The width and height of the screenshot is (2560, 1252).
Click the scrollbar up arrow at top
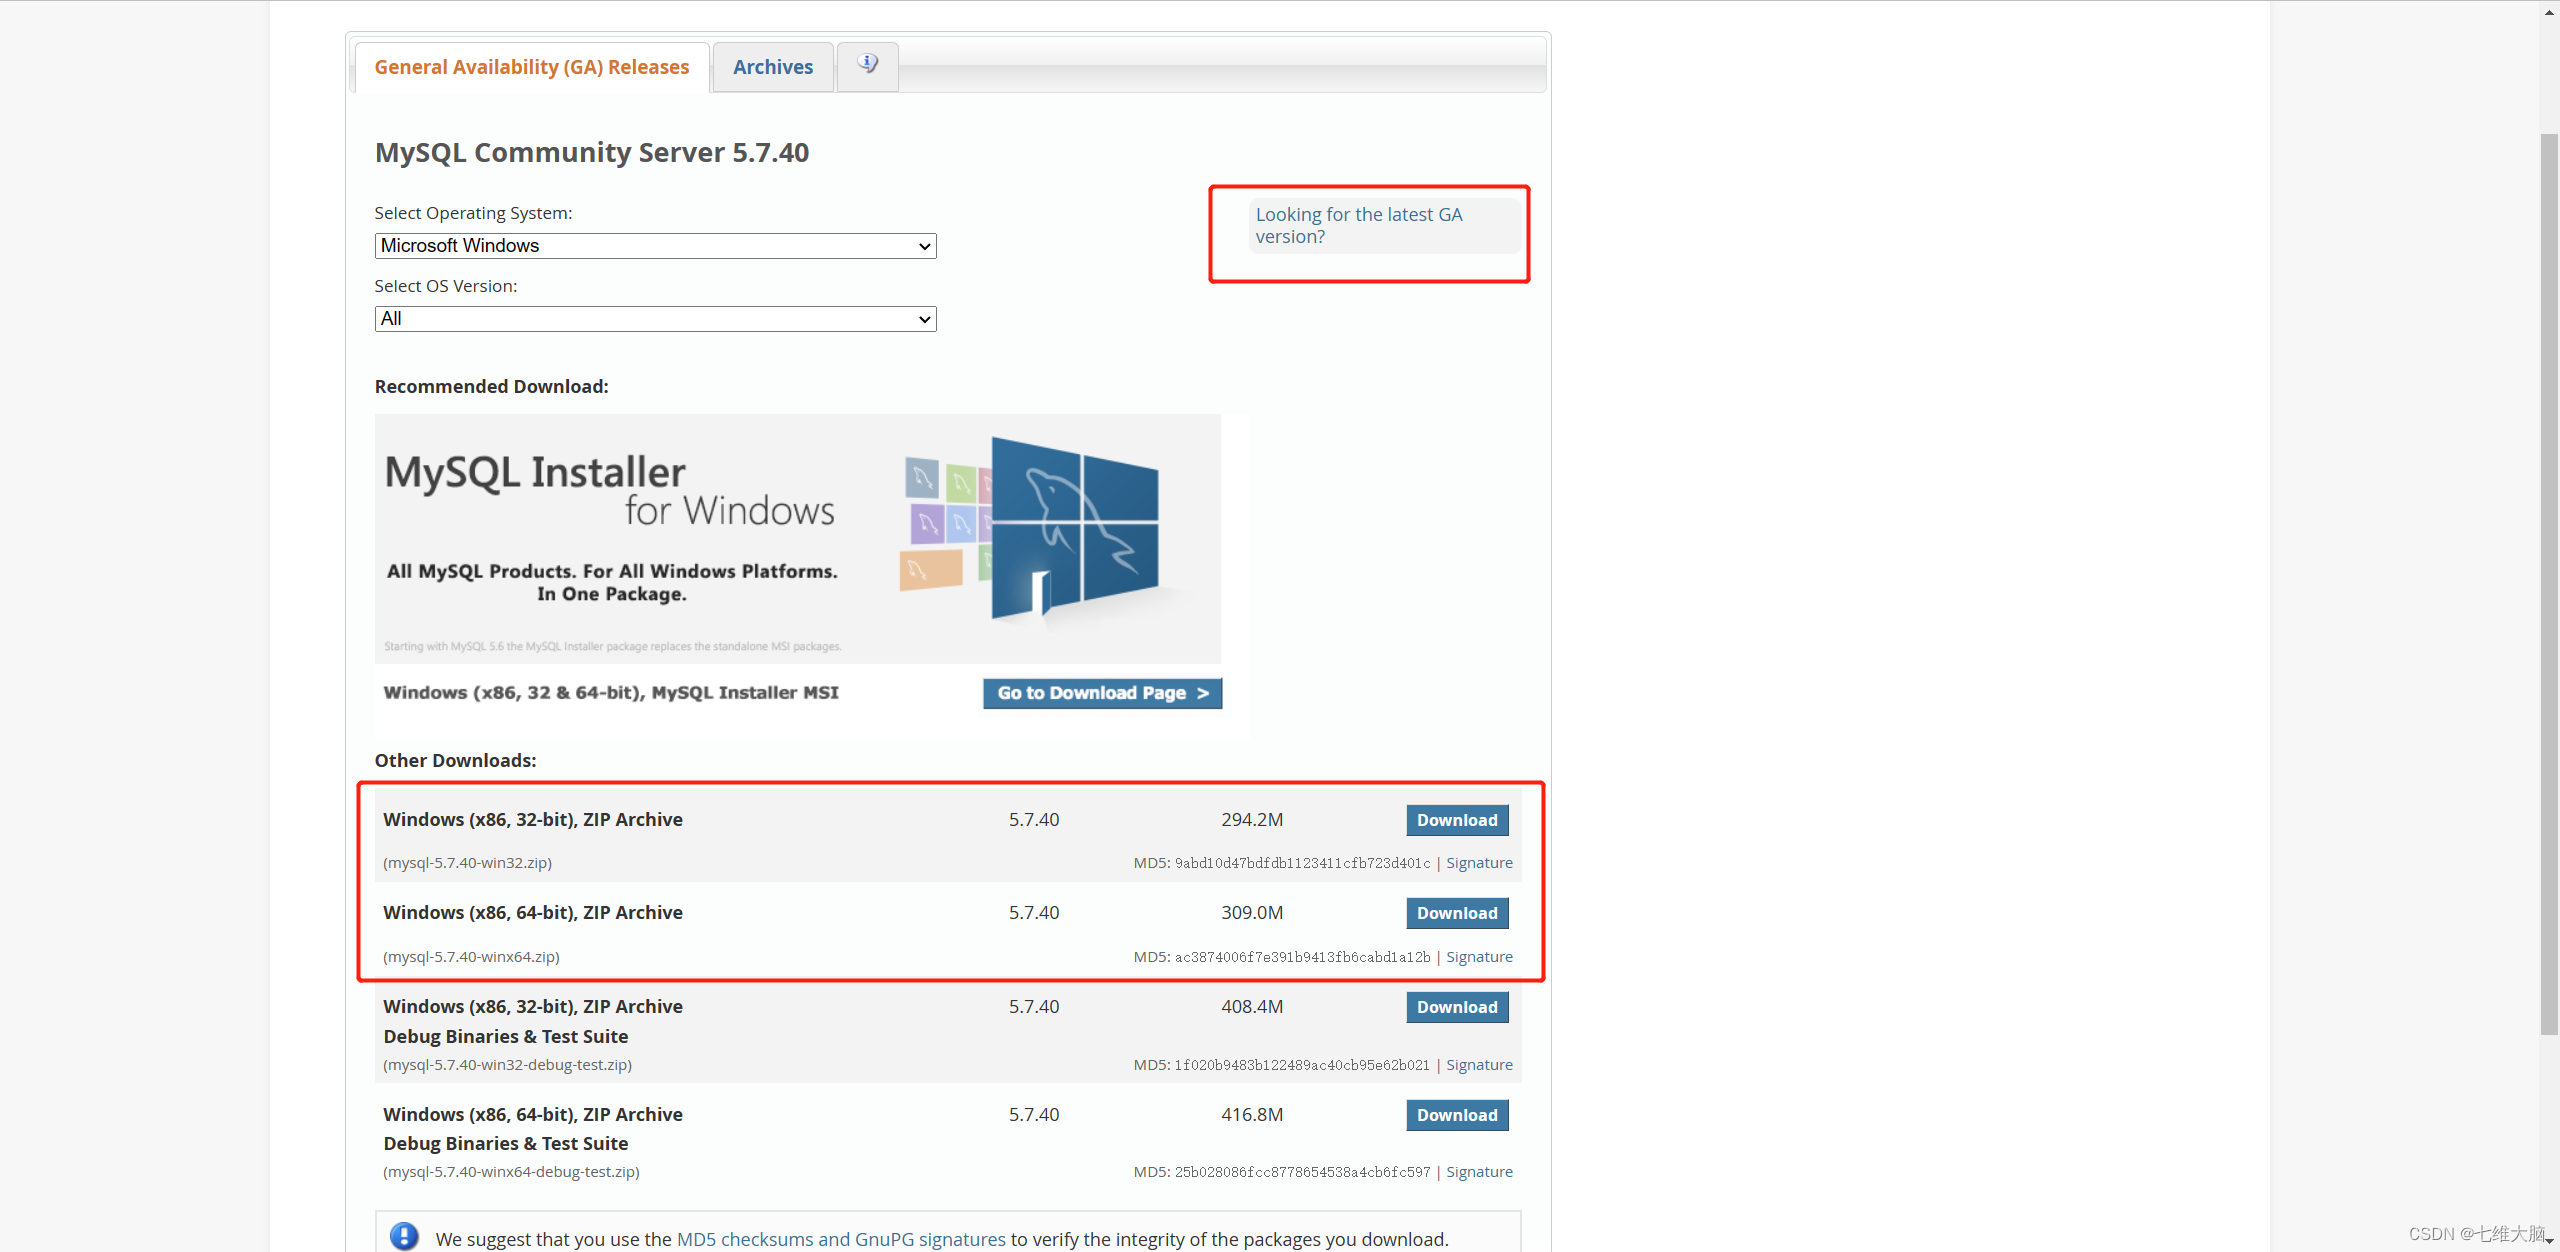(x=2549, y=12)
